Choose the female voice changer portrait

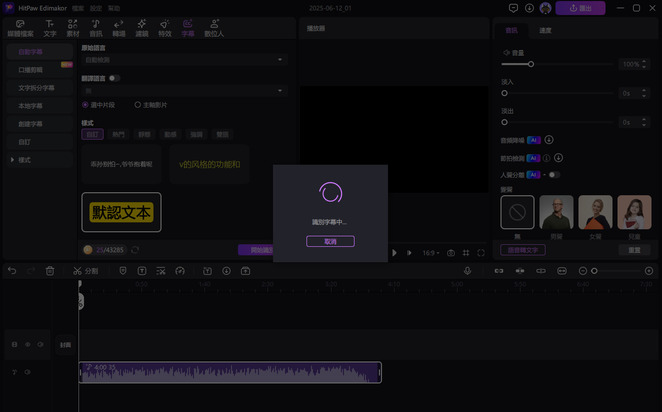pos(595,212)
